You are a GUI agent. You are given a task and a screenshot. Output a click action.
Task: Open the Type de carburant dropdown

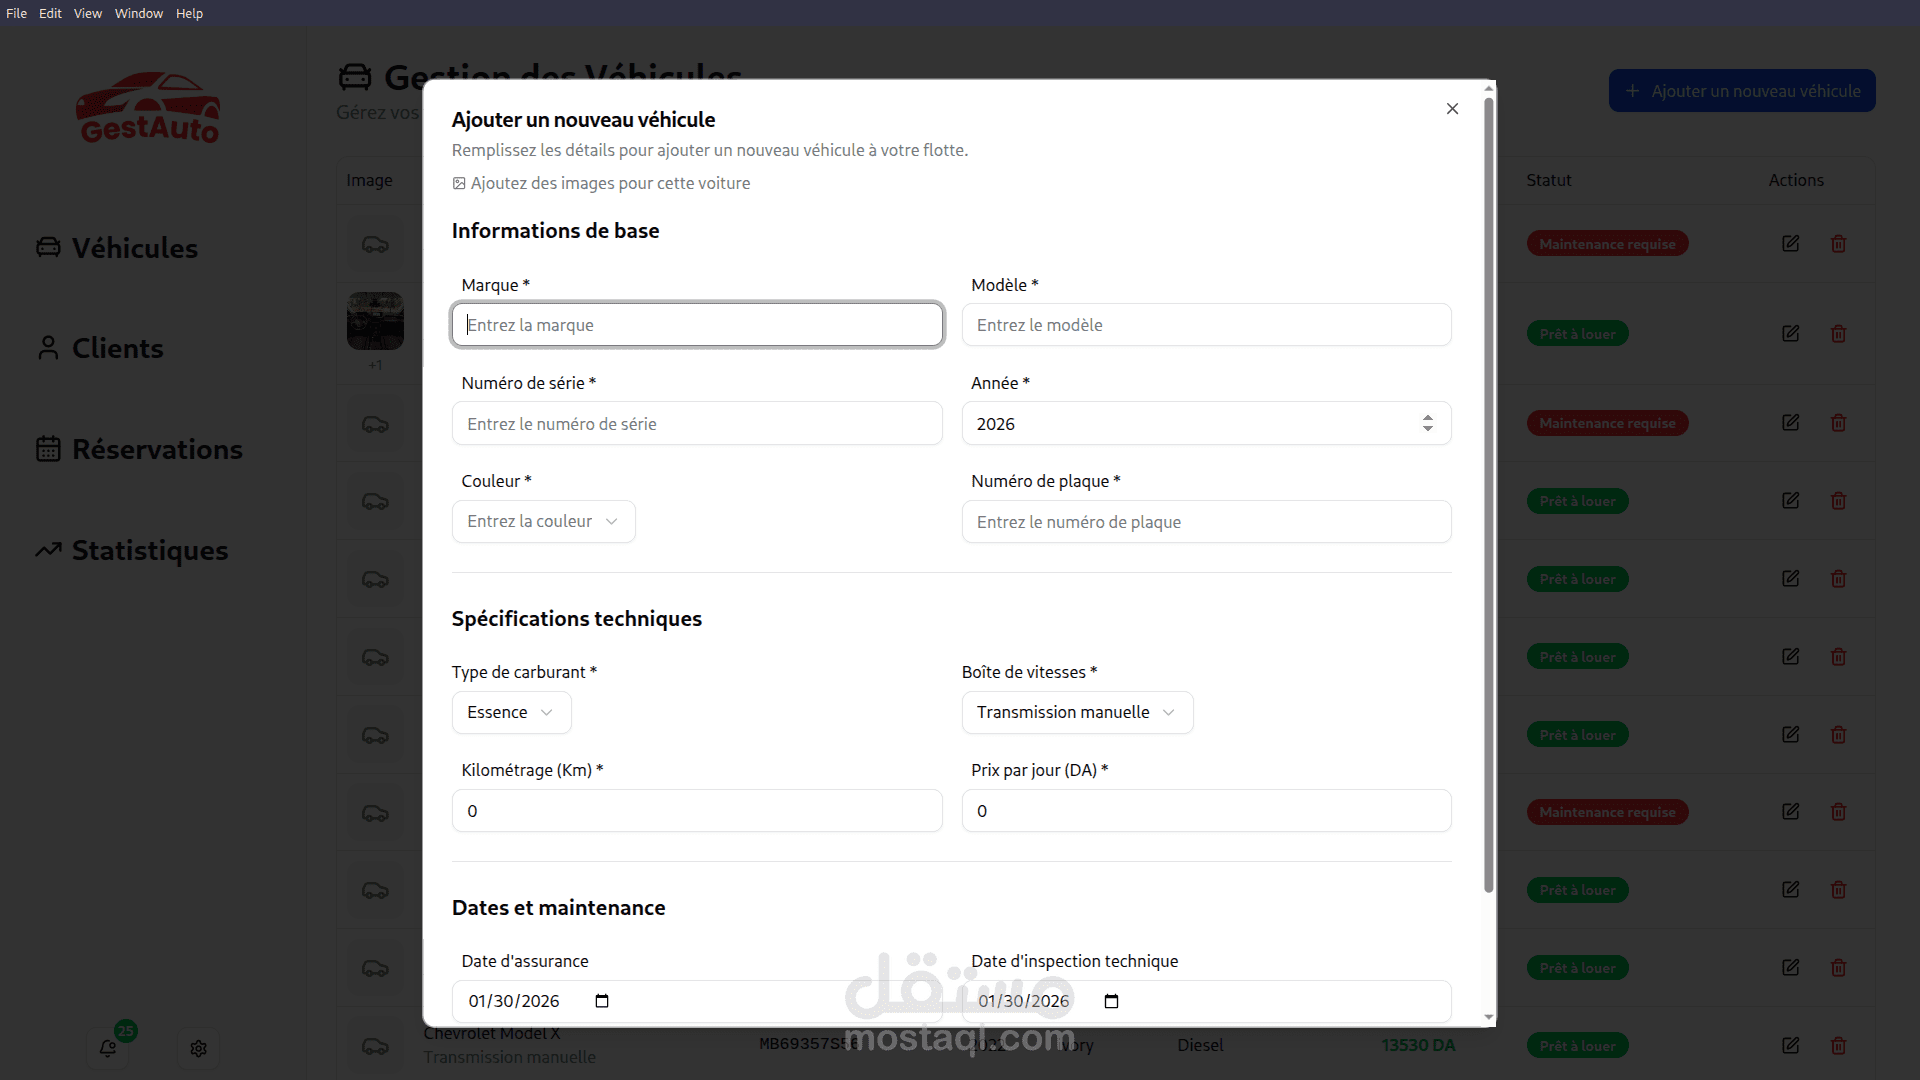pos(511,712)
